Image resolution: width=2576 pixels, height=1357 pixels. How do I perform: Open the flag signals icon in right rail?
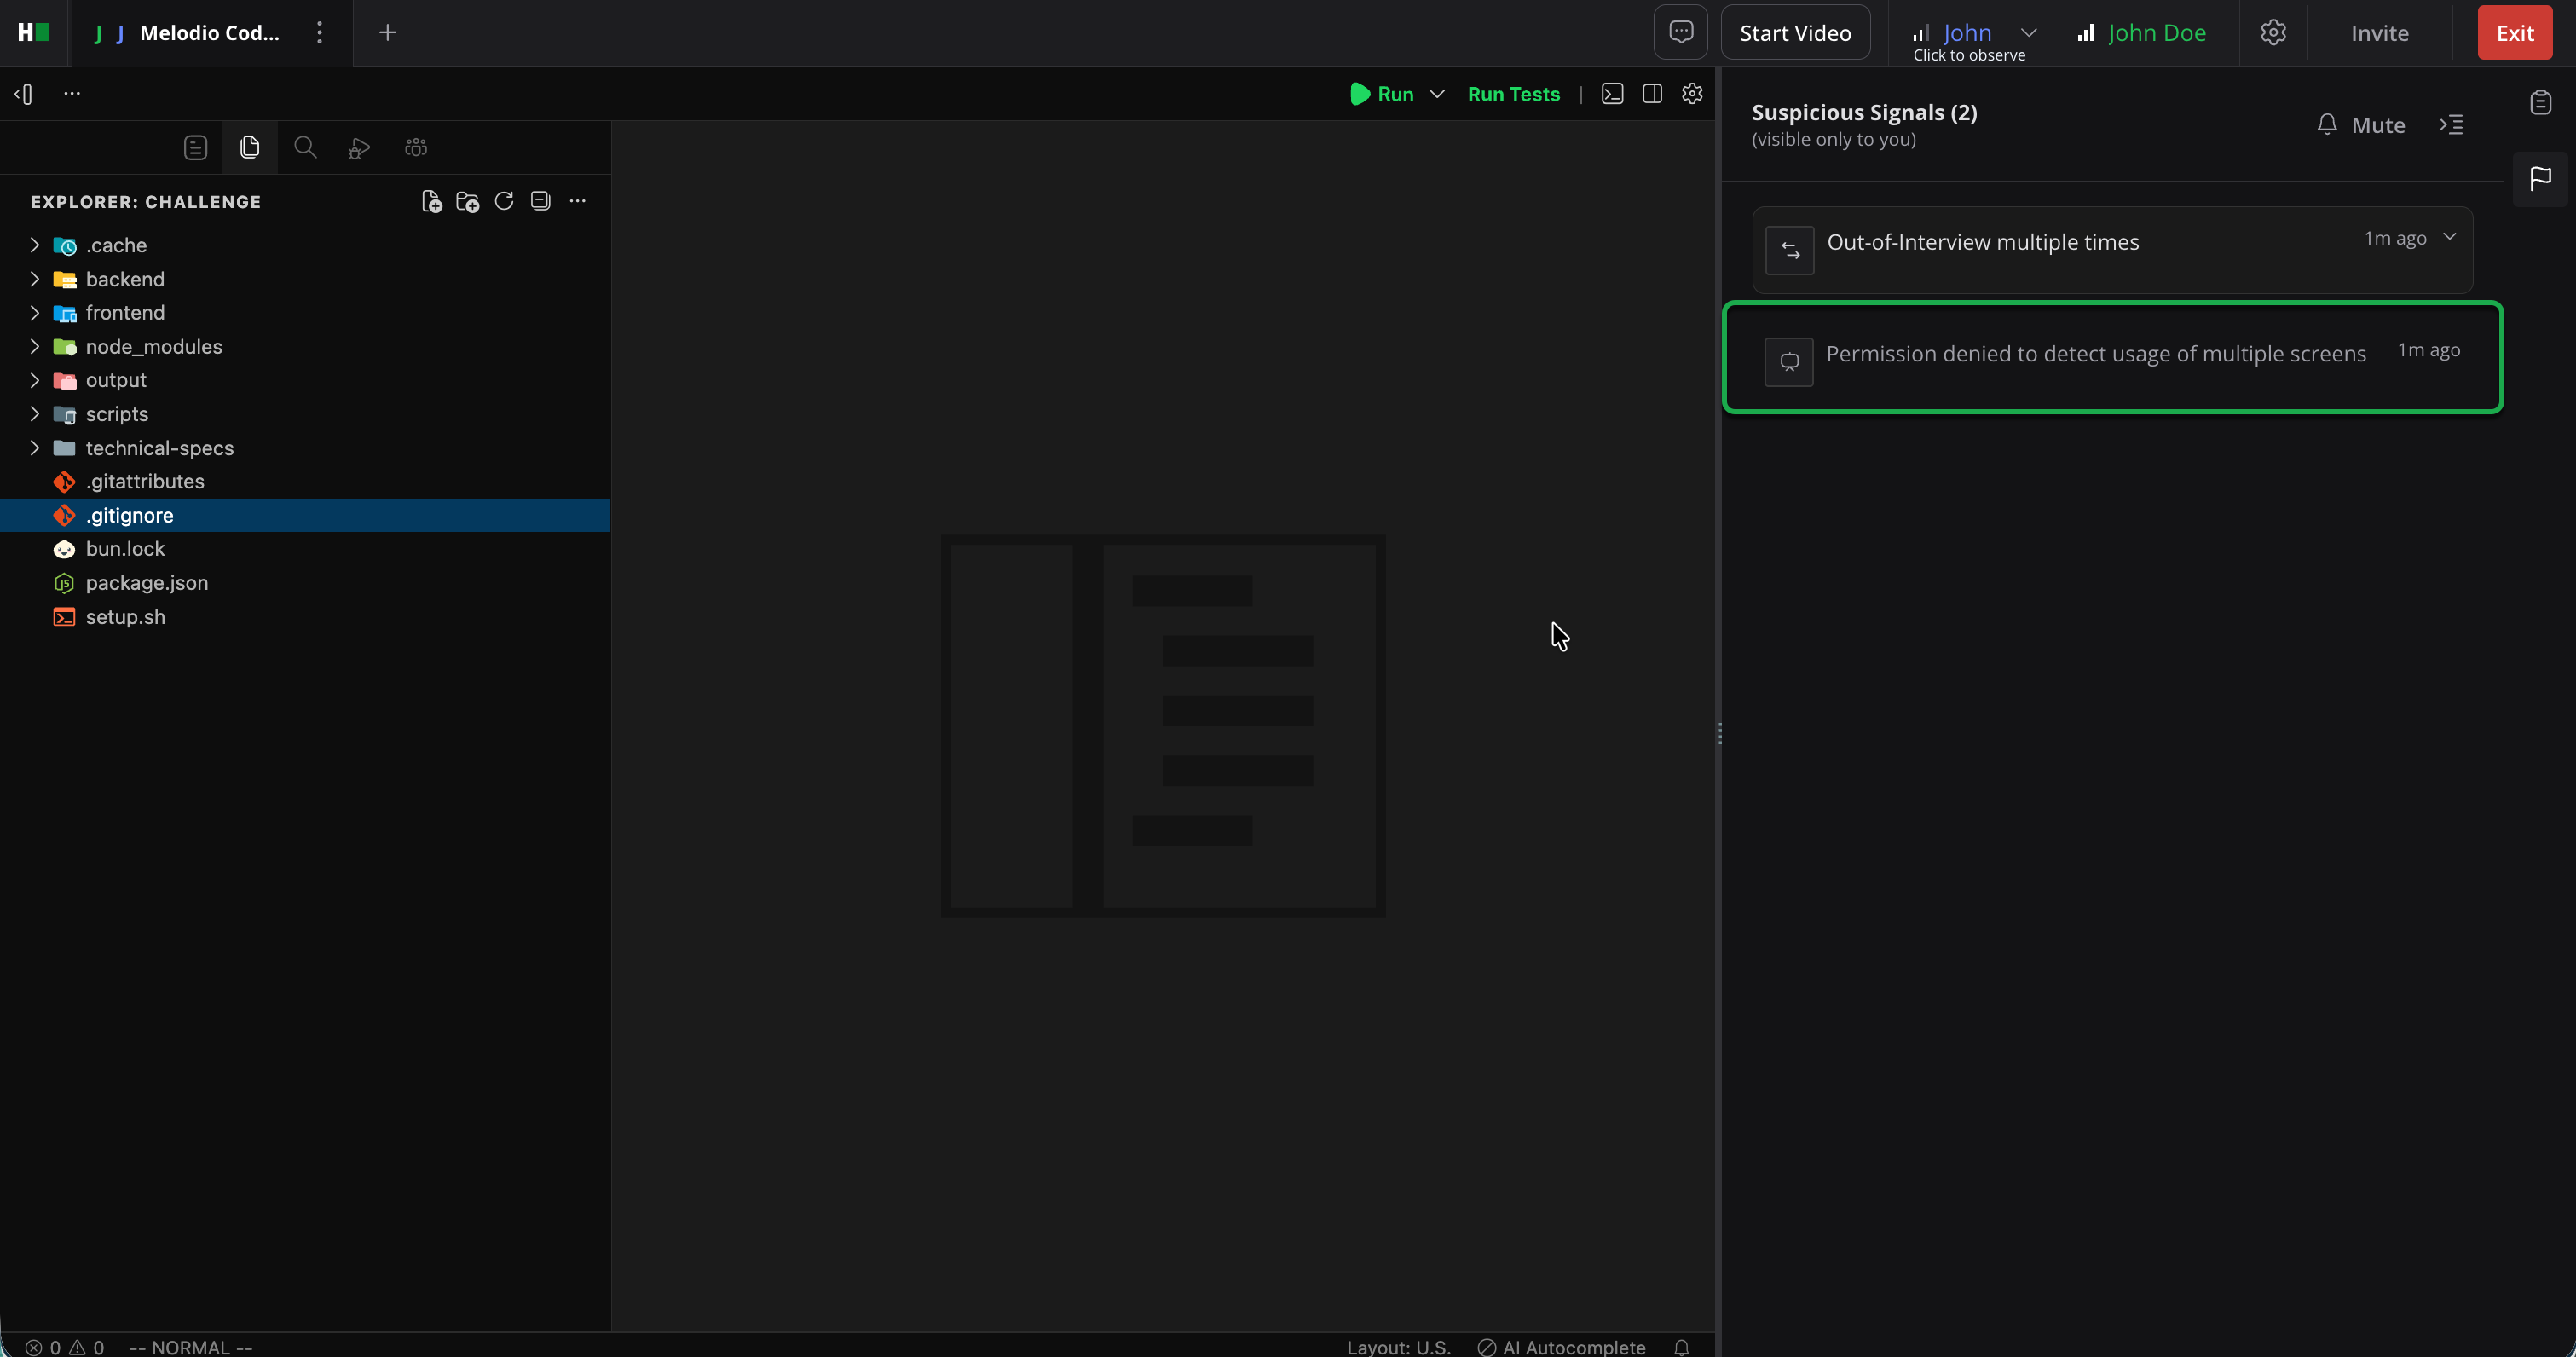click(x=2540, y=179)
